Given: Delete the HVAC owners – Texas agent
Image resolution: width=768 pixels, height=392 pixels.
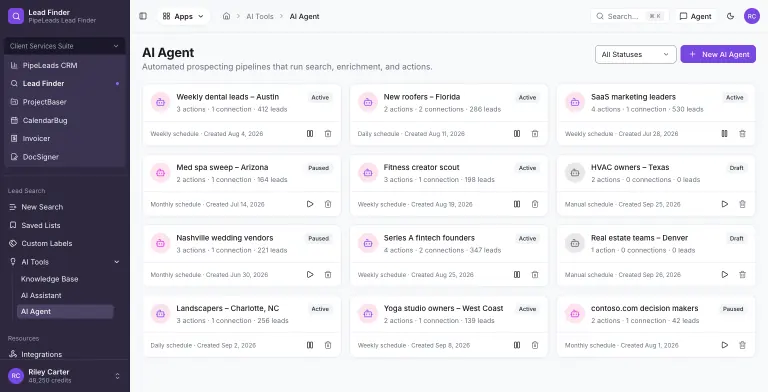Looking at the screenshot, I should (x=743, y=204).
